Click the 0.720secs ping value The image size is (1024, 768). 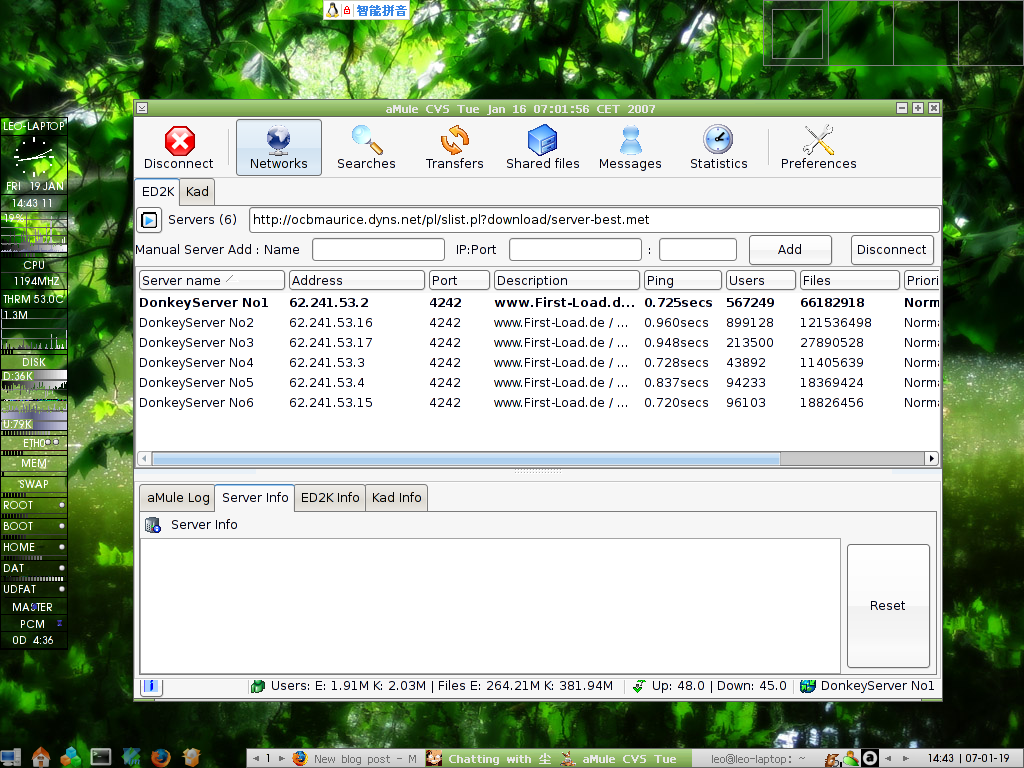(x=676, y=403)
